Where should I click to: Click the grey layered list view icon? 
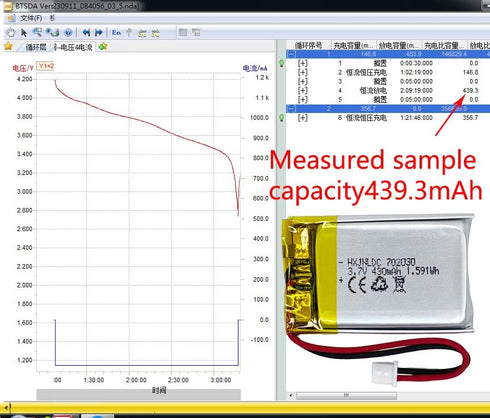(196, 32)
